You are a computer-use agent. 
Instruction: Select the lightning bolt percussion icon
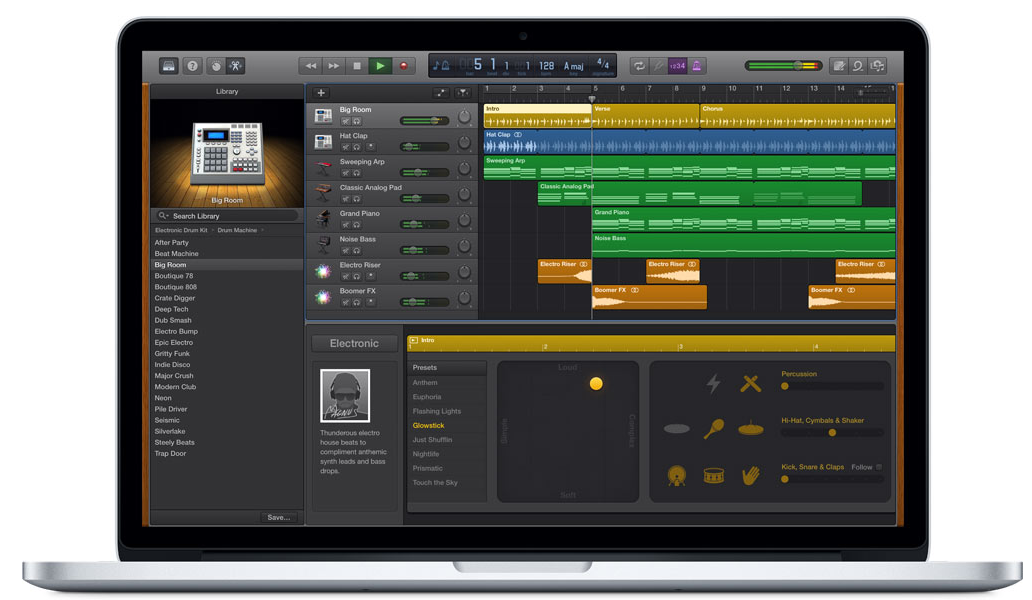713,384
